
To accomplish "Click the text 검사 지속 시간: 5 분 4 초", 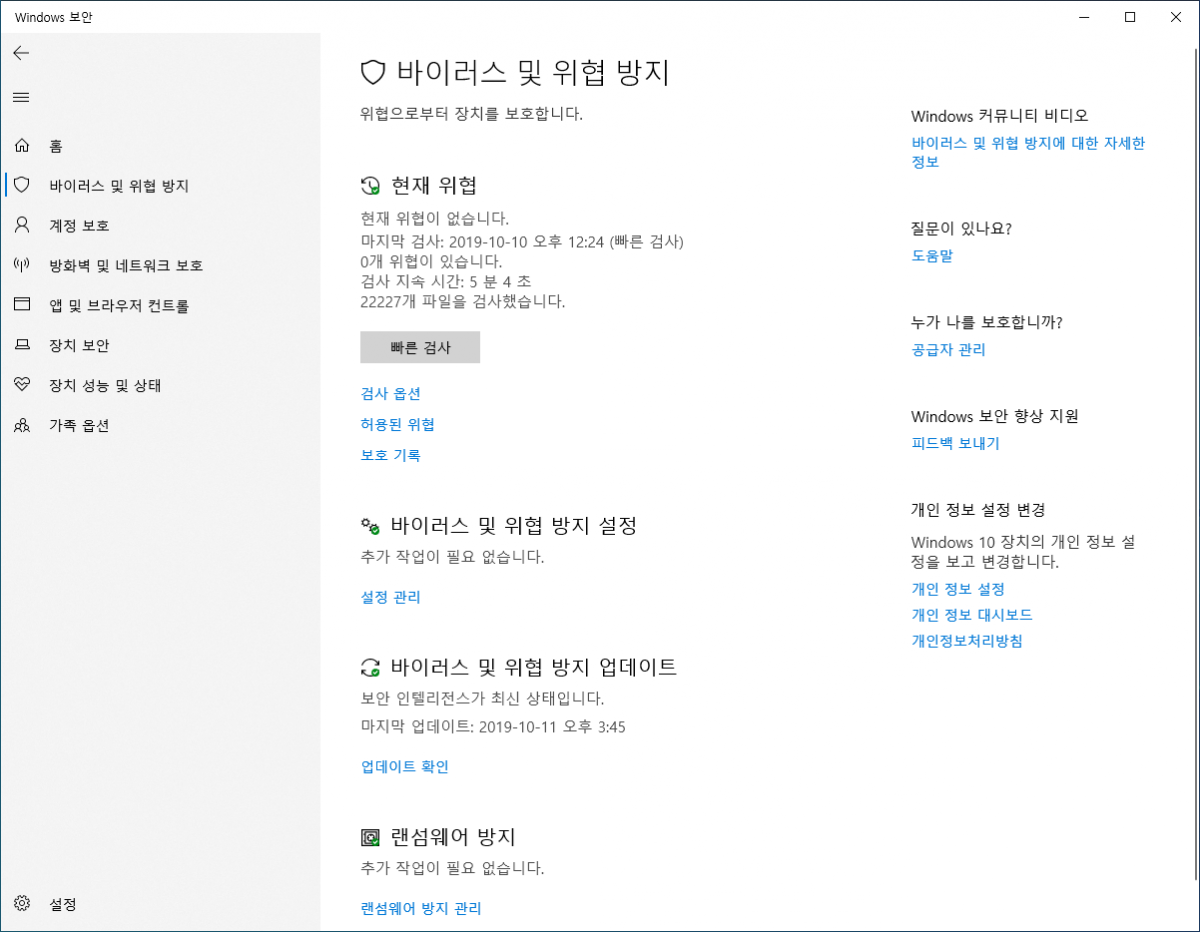I will coord(446,281).
